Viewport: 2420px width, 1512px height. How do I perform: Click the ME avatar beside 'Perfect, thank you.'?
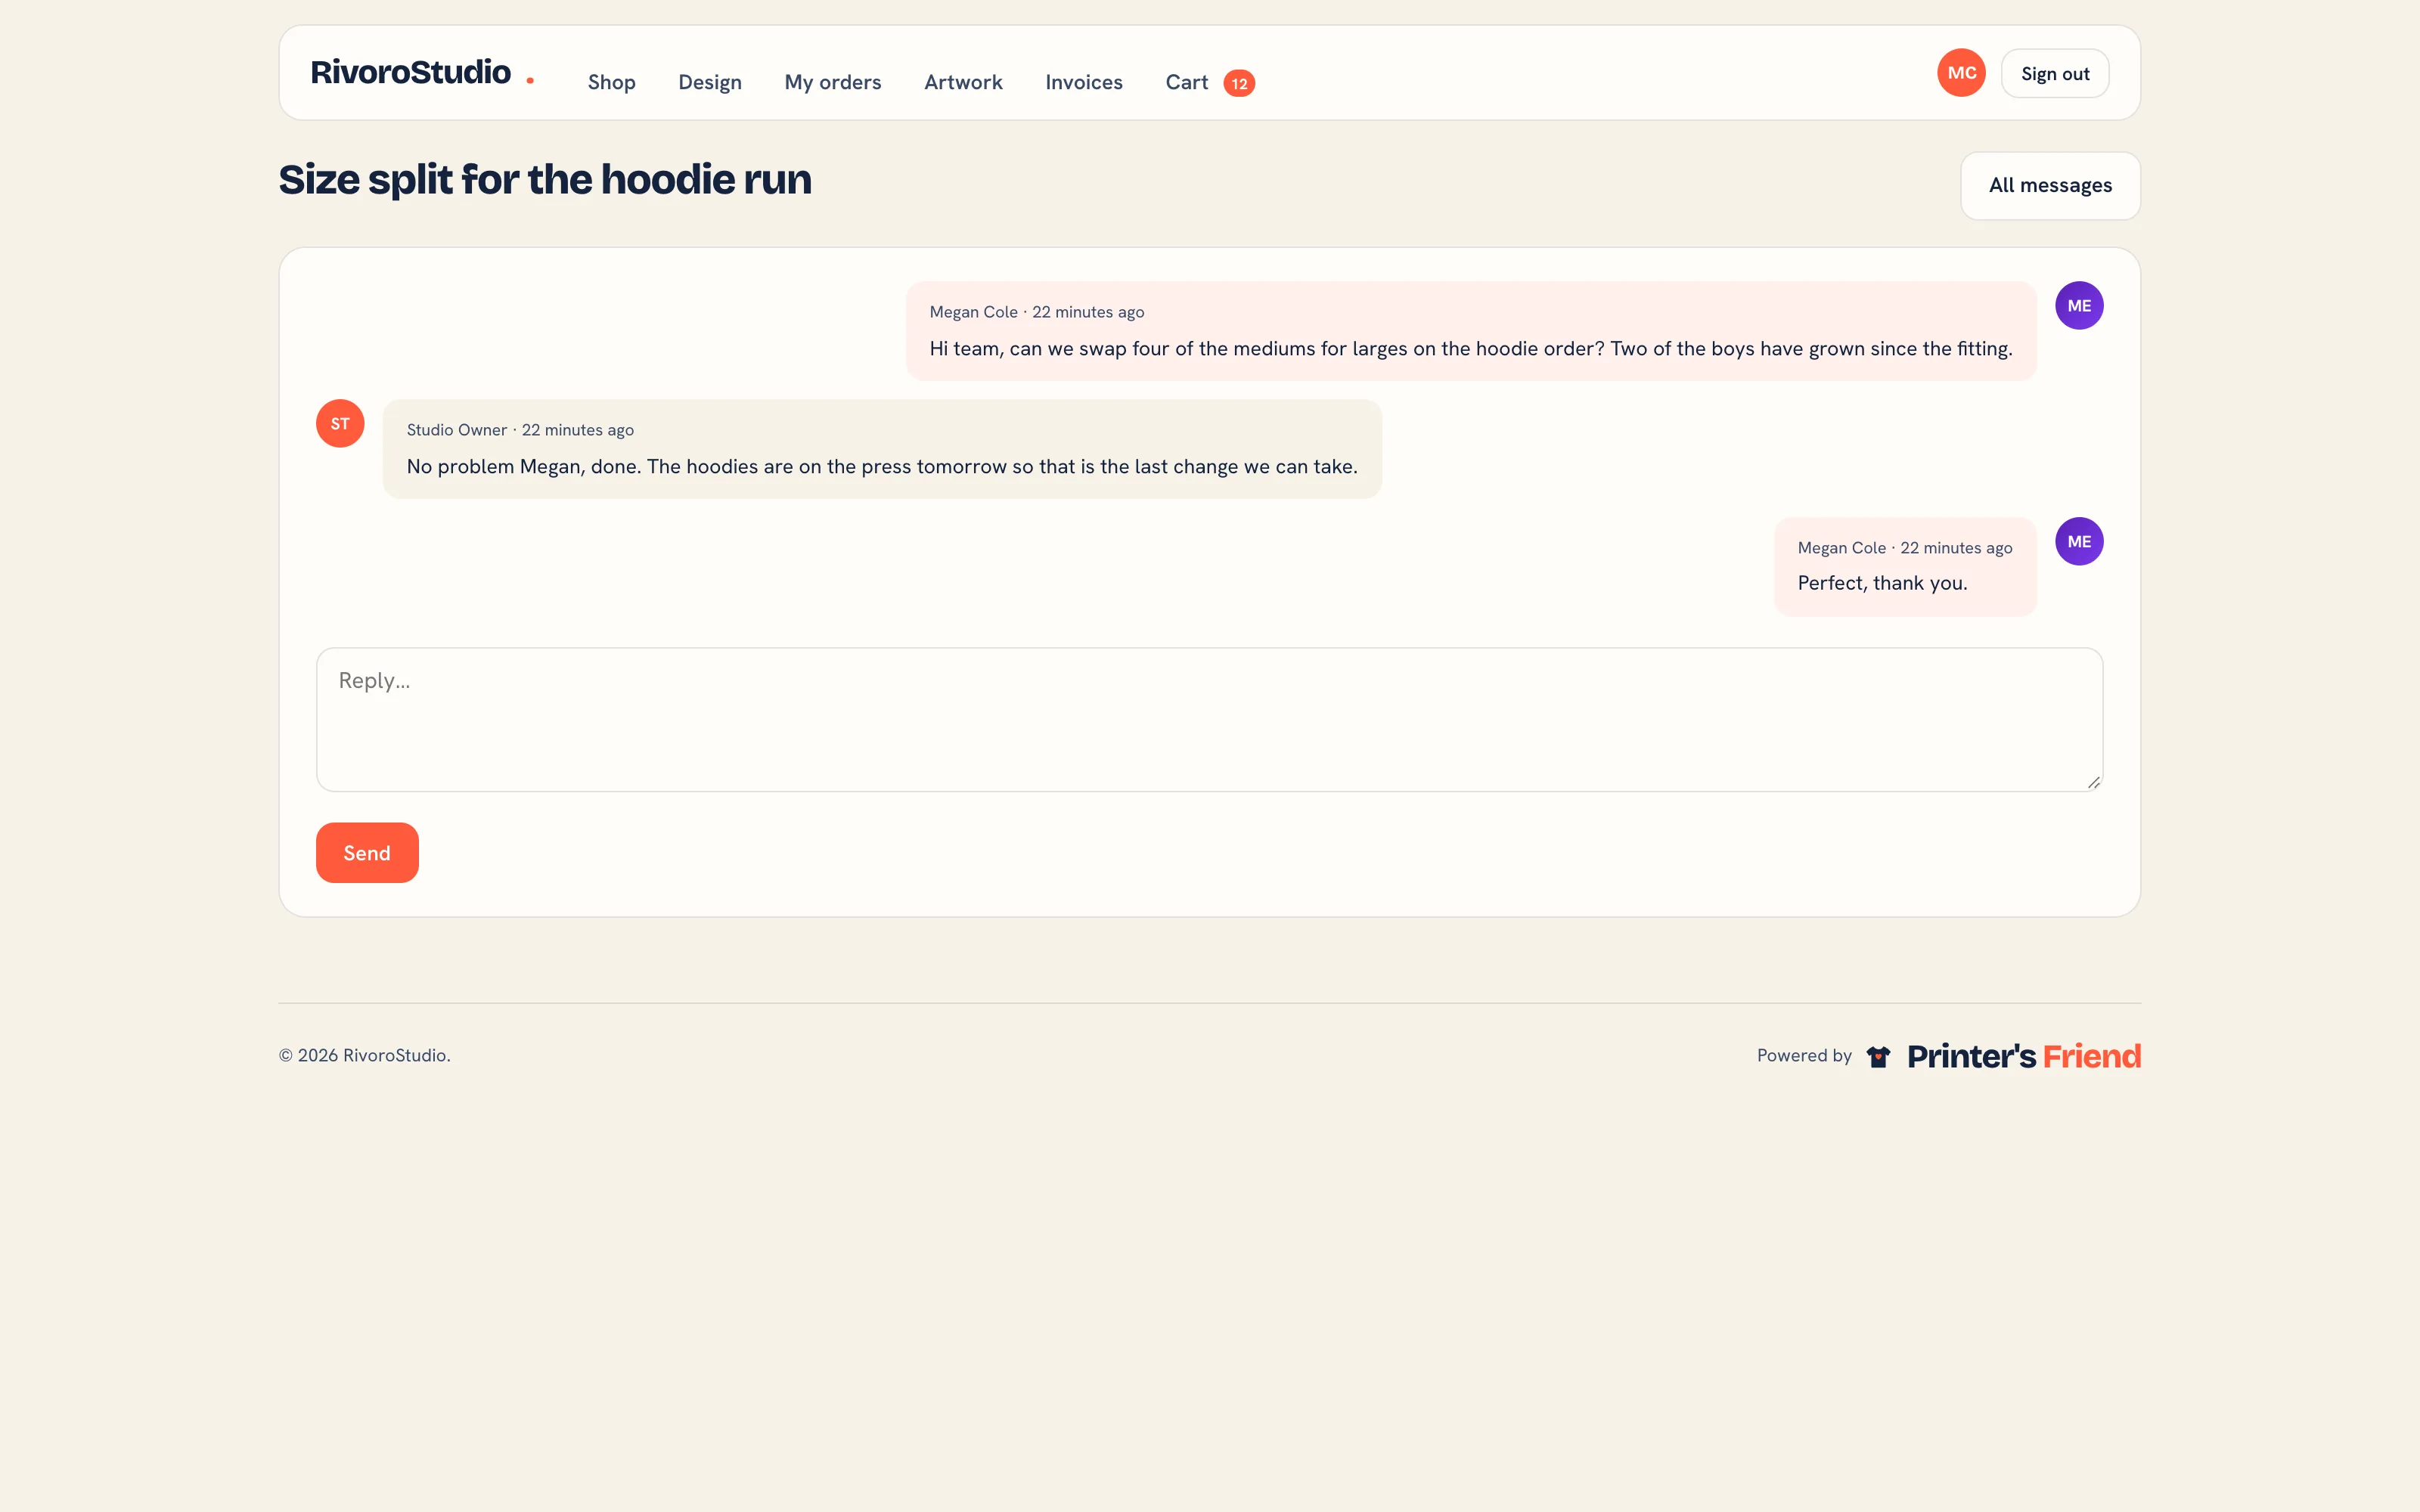(x=2079, y=541)
